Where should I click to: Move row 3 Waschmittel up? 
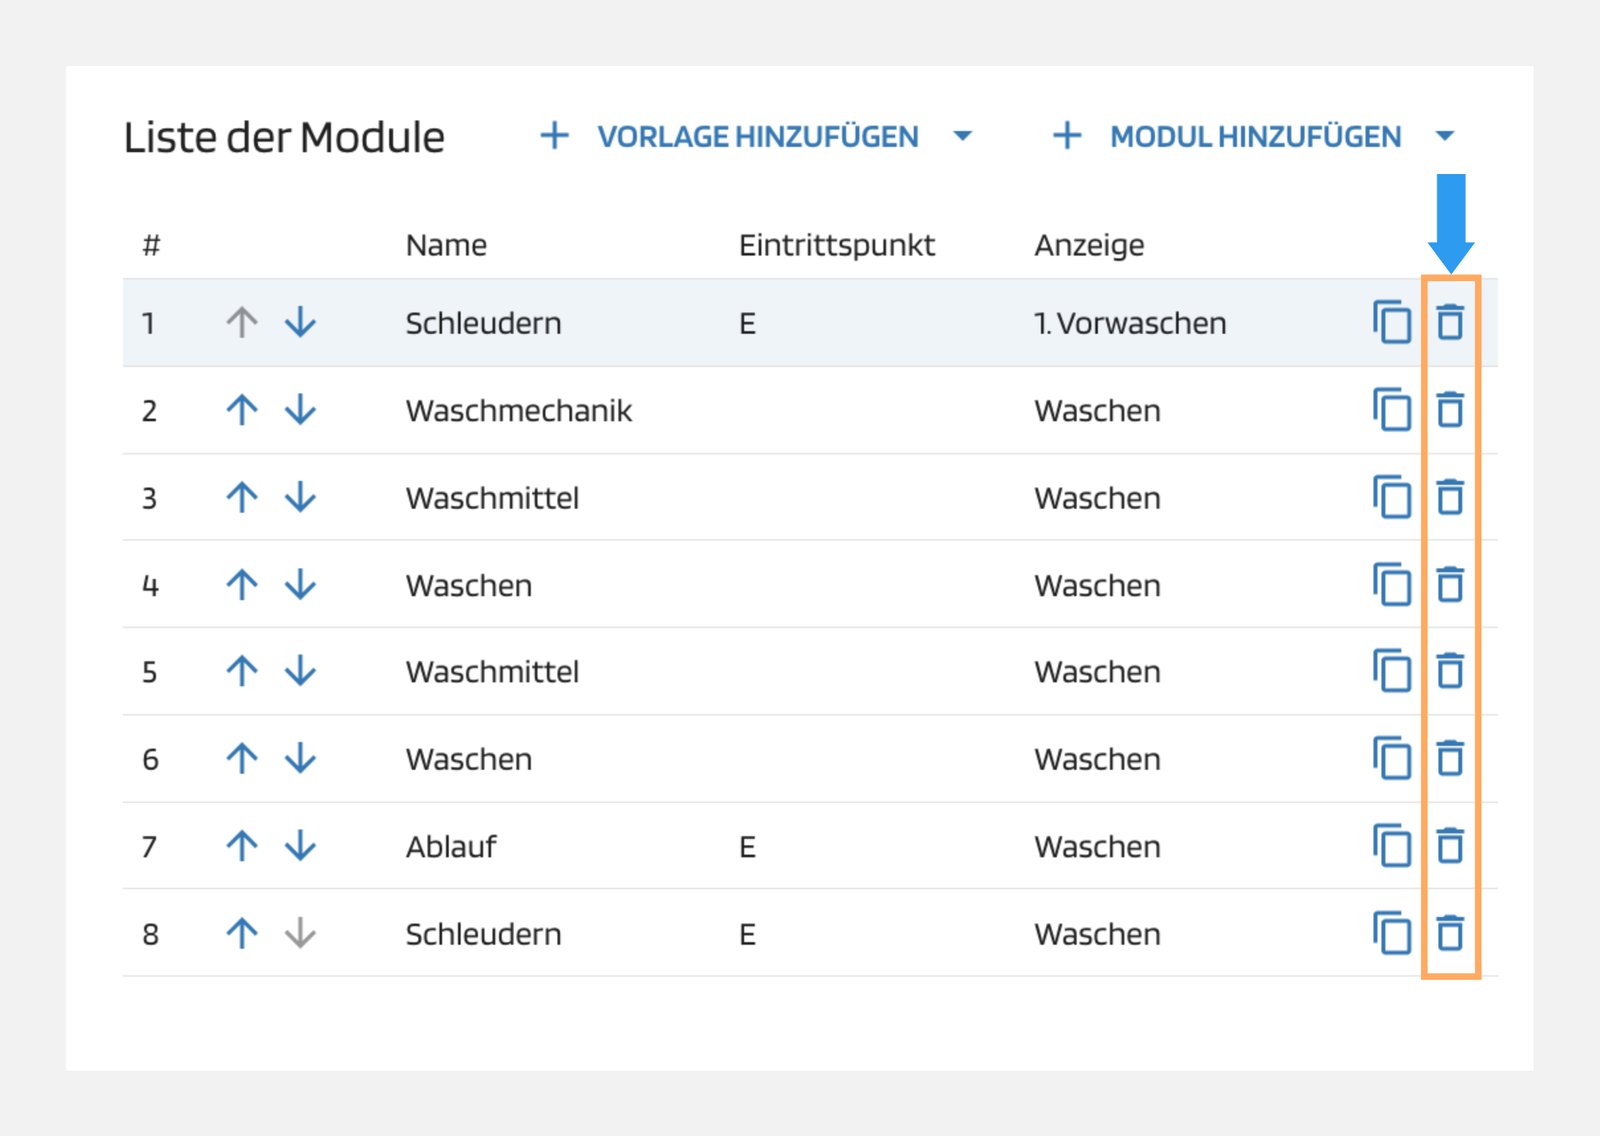(x=242, y=497)
